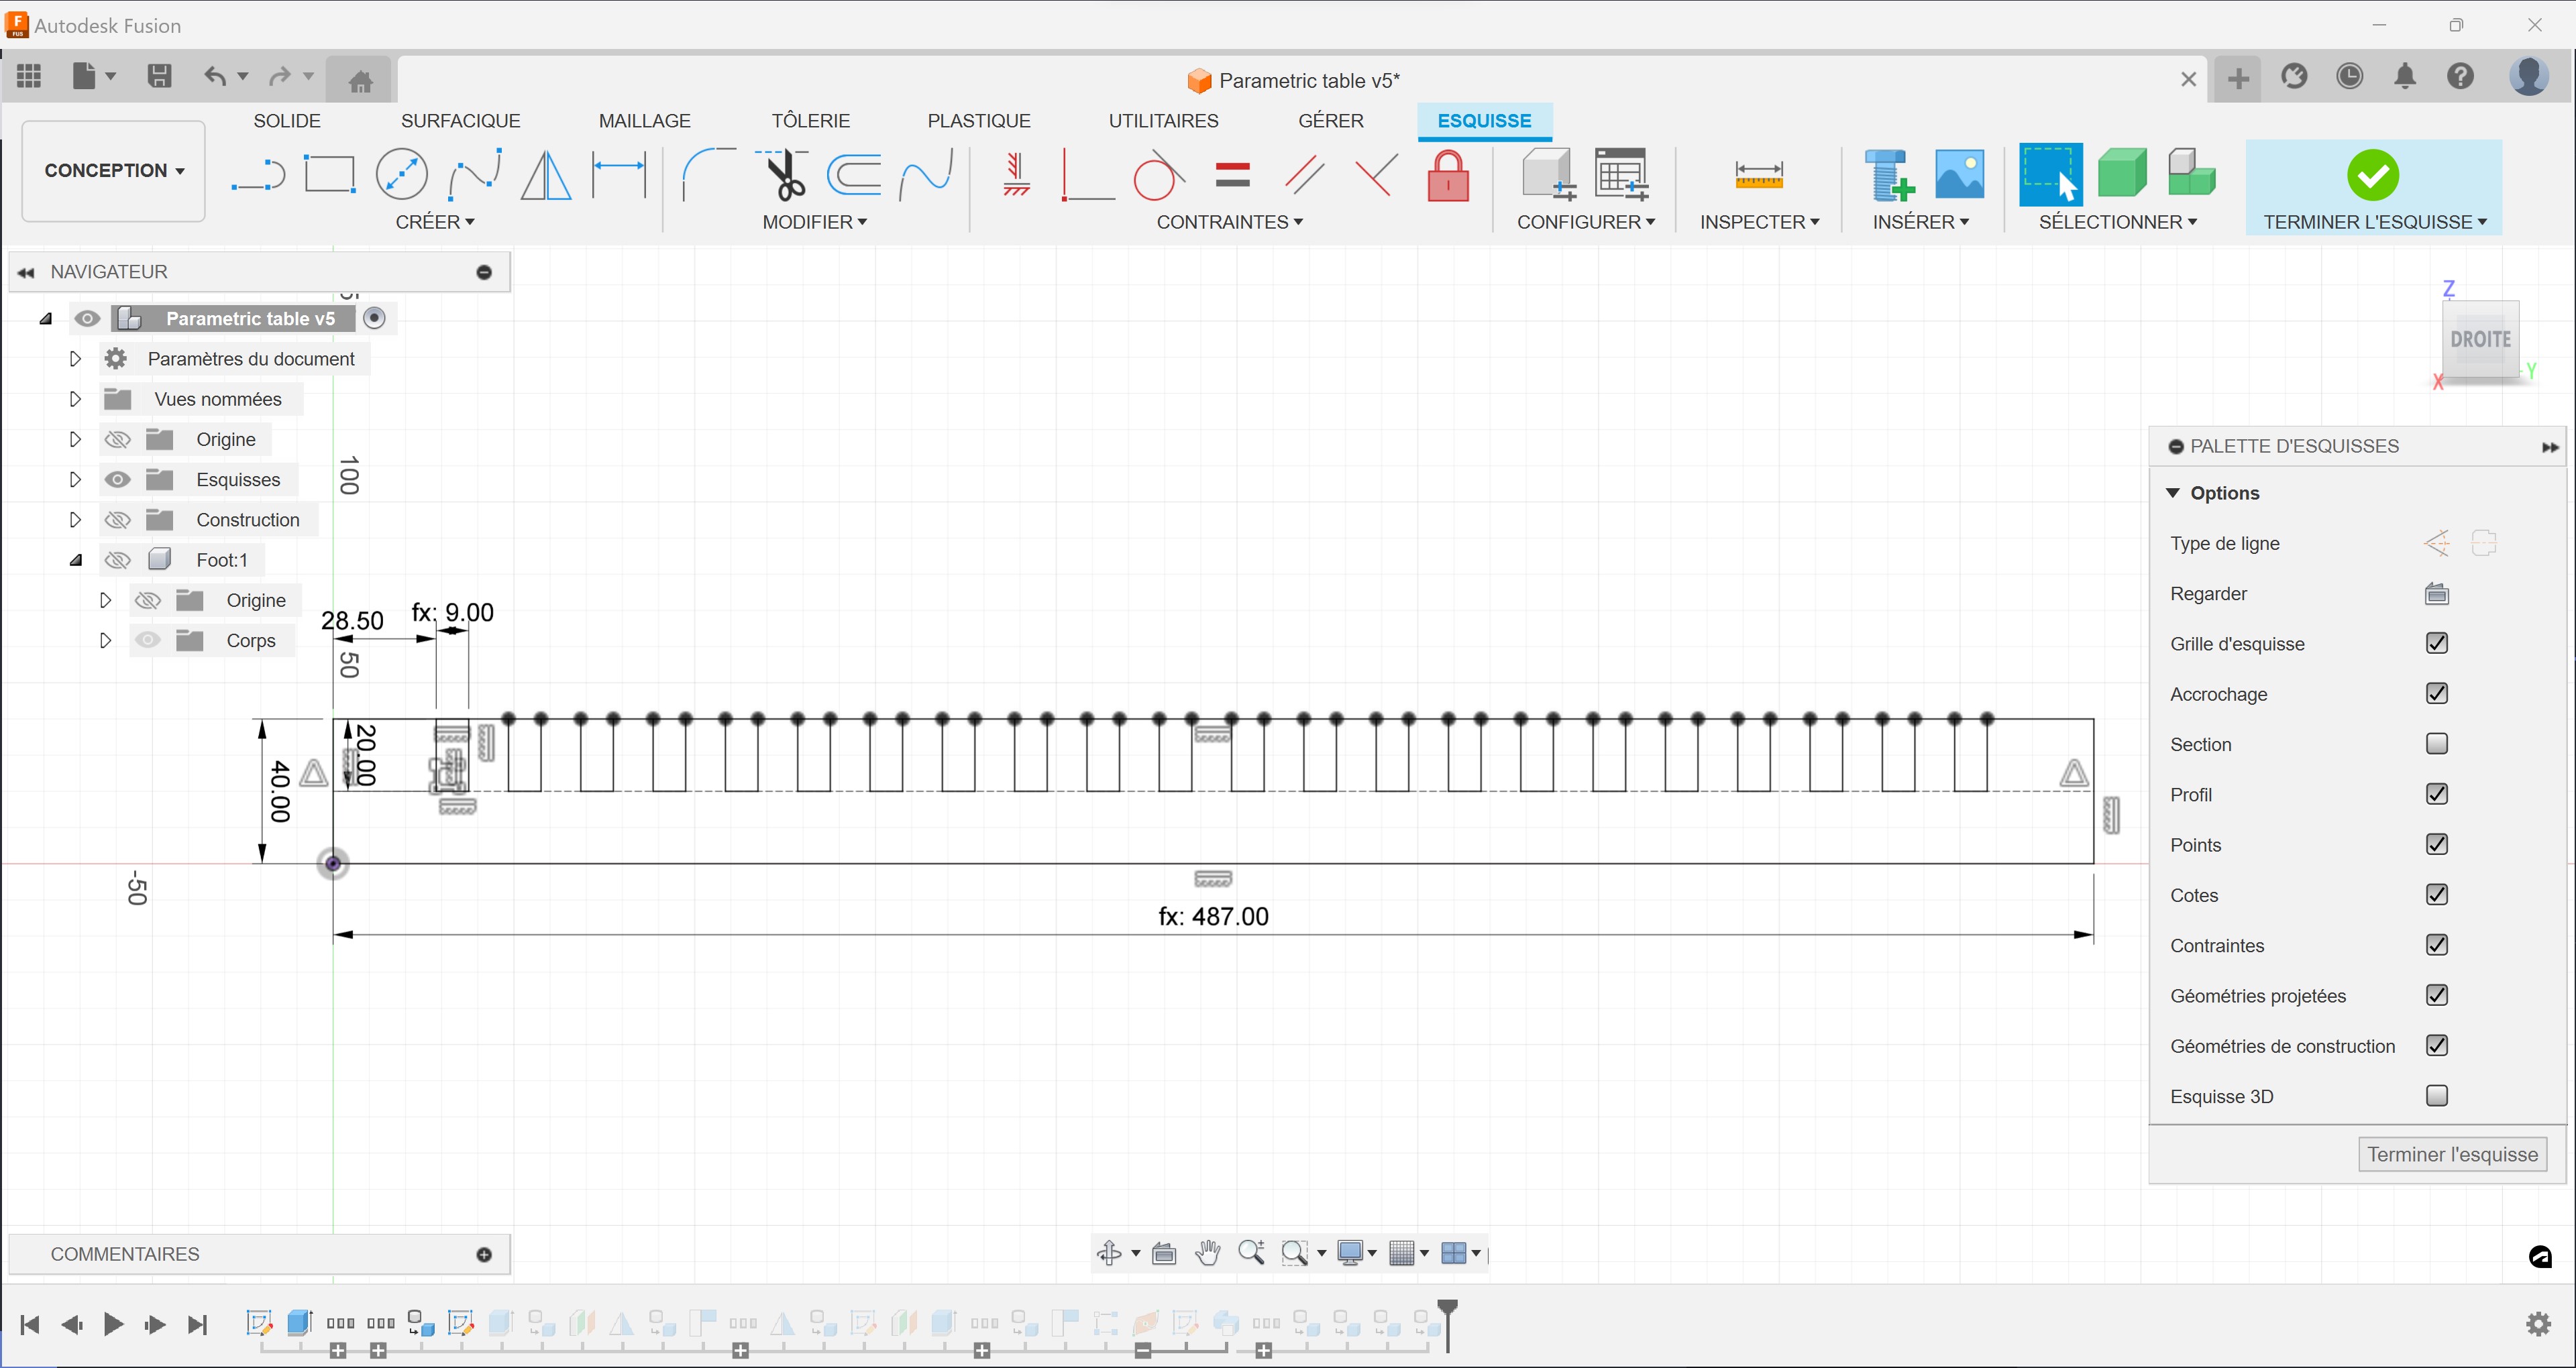Open the MODIFIER dropdown menu
2576x1368 pixels.
point(814,222)
